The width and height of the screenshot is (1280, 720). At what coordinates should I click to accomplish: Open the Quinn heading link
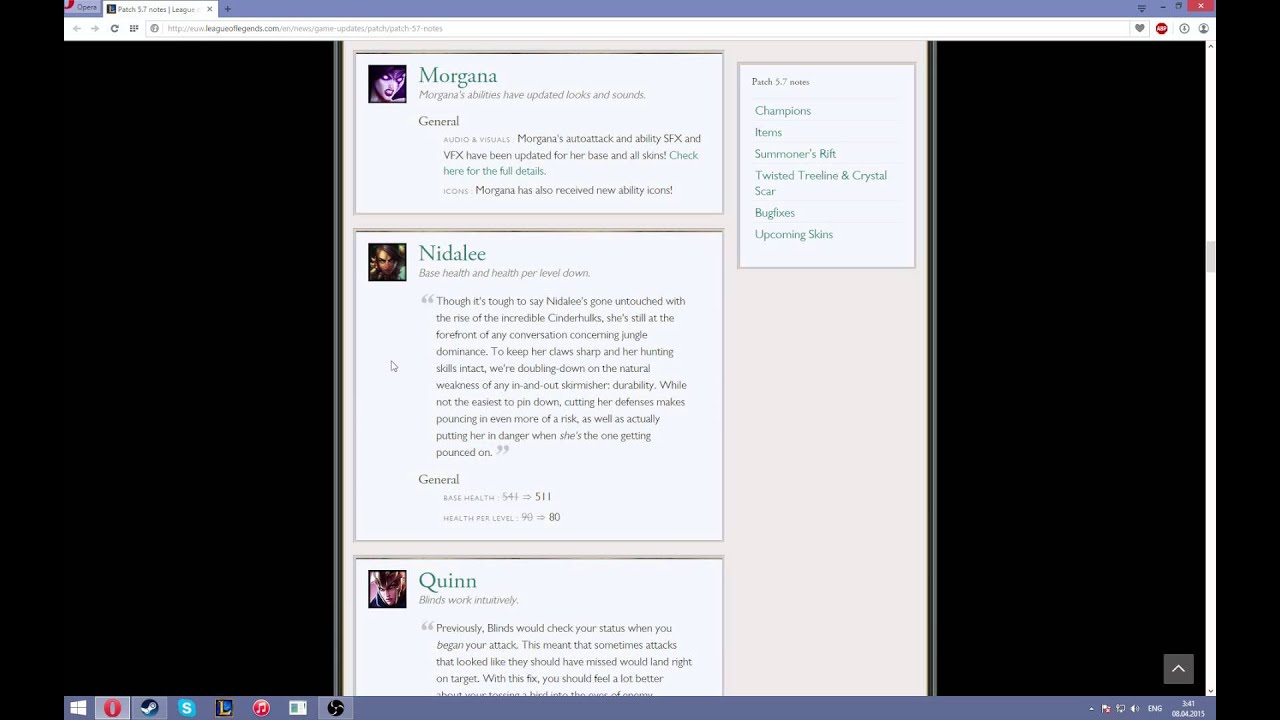tap(447, 581)
